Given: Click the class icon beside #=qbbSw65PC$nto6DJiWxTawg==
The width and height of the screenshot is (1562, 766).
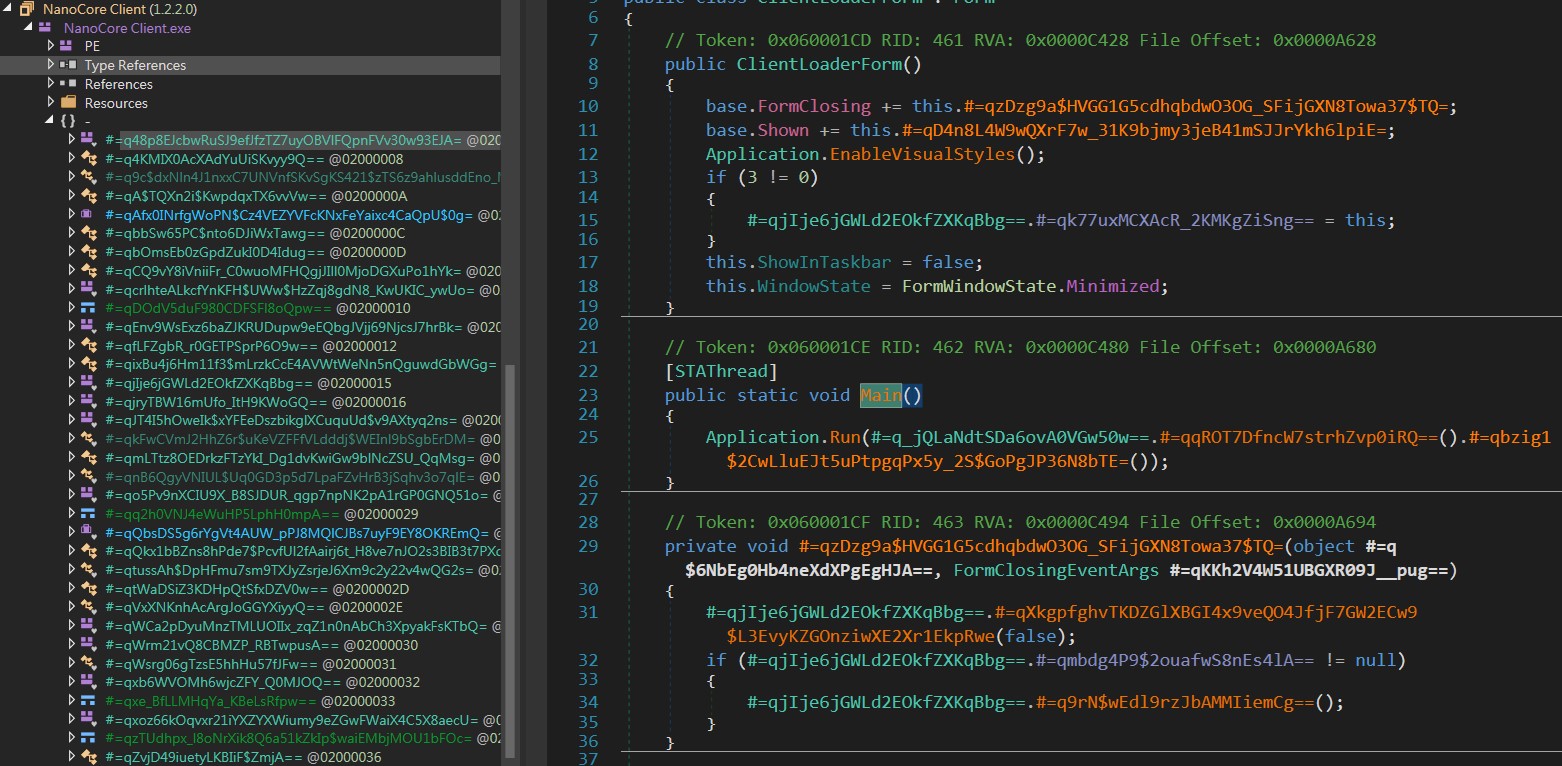Looking at the screenshot, I should (87, 233).
